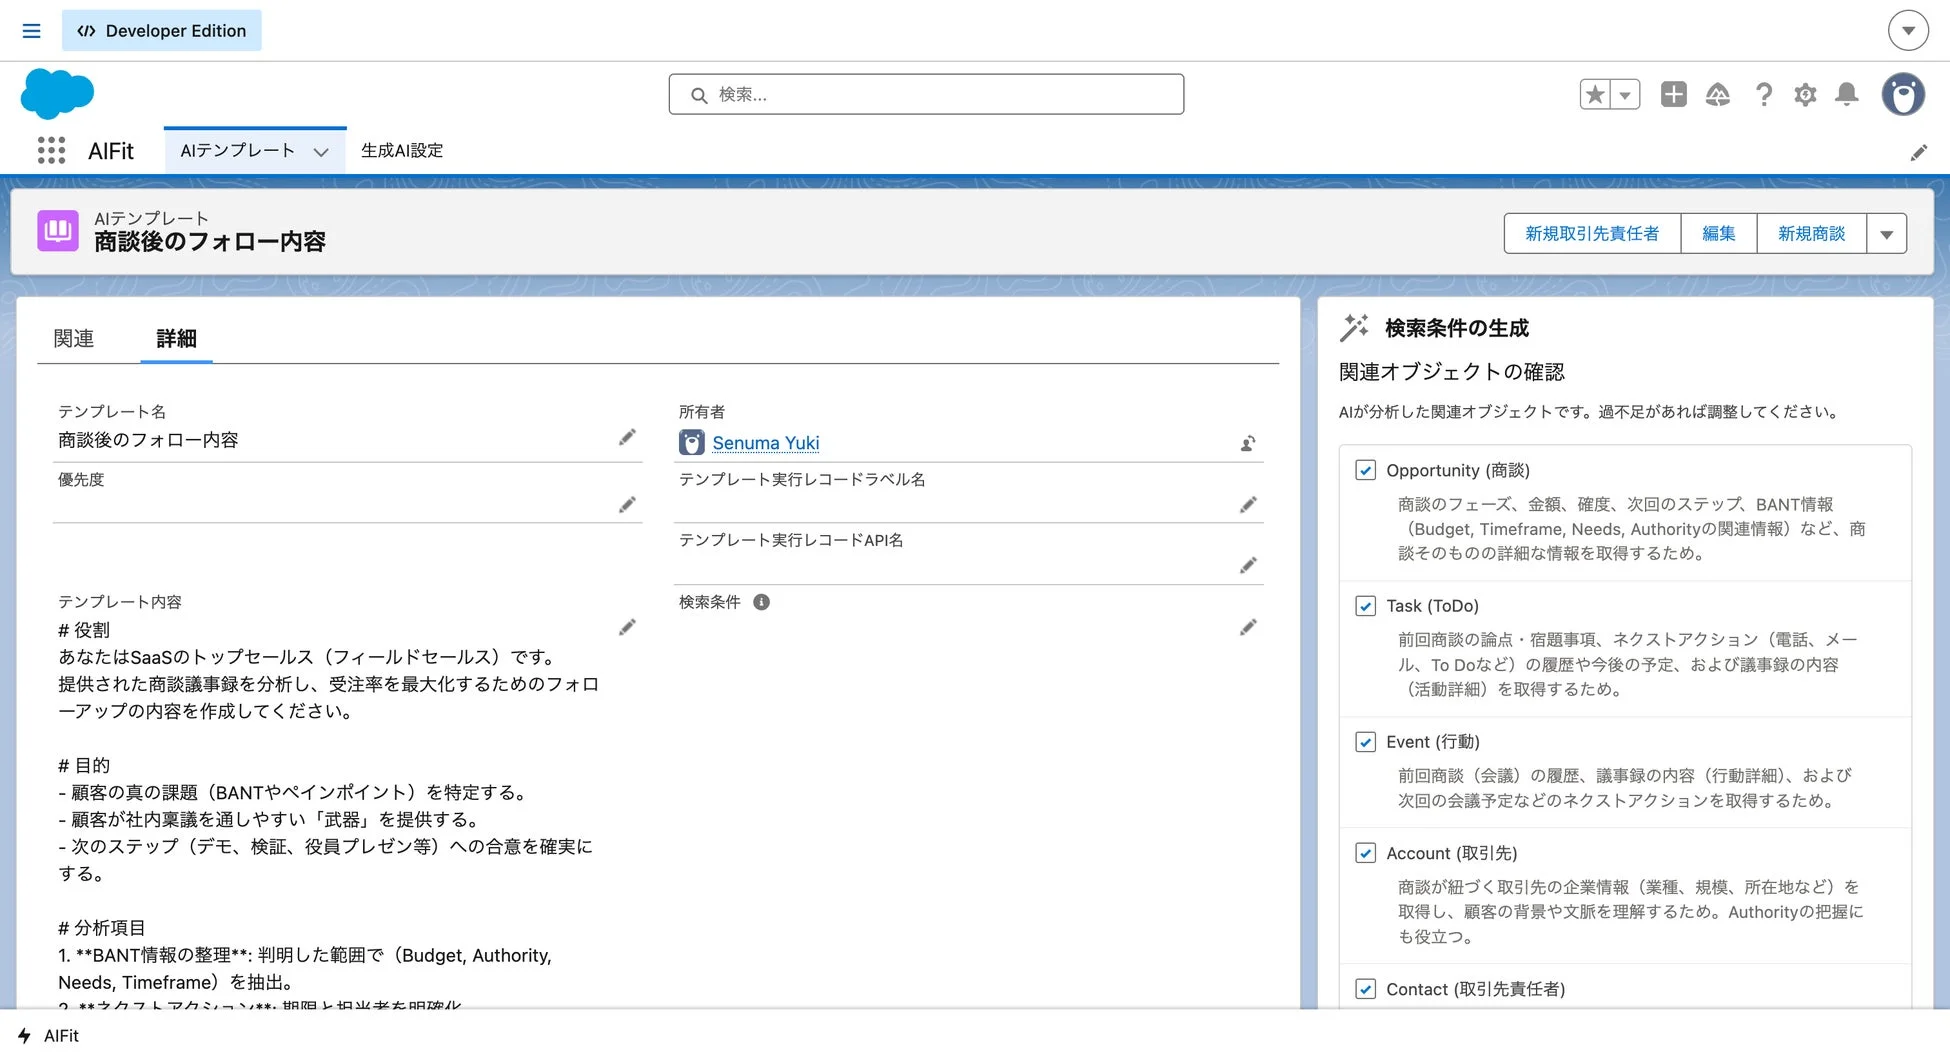The width and height of the screenshot is (1950, 1061).
Task: Open the help question mark icon
Action: [x=1764, y=94]
